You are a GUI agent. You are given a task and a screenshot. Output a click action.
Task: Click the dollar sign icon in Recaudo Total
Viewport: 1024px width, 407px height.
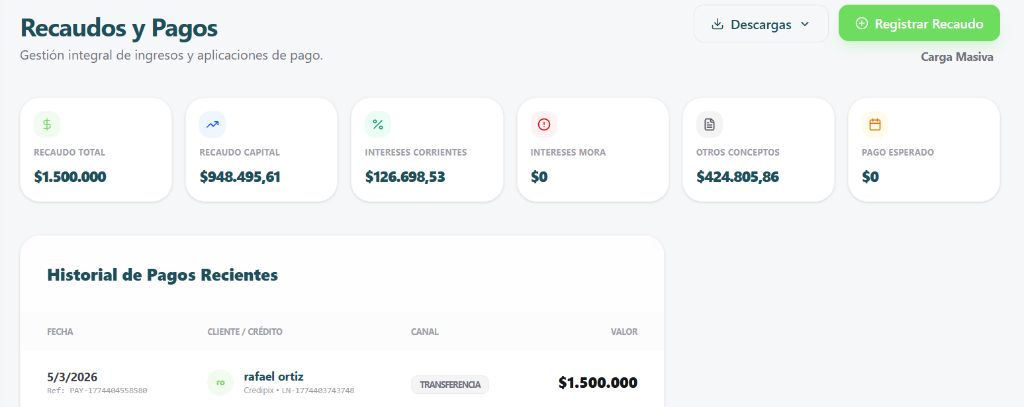pos(46,124)
